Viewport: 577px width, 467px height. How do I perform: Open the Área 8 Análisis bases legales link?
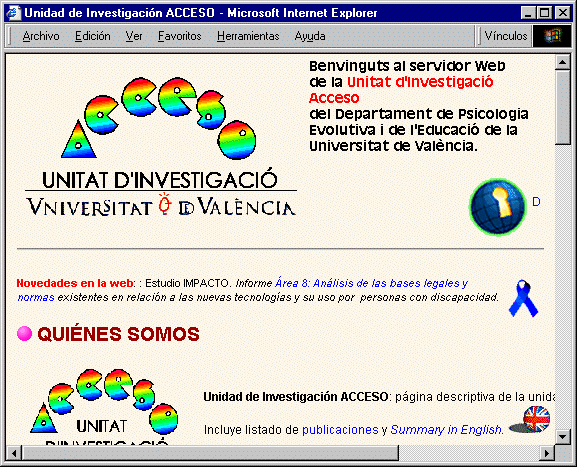[243, 290]
